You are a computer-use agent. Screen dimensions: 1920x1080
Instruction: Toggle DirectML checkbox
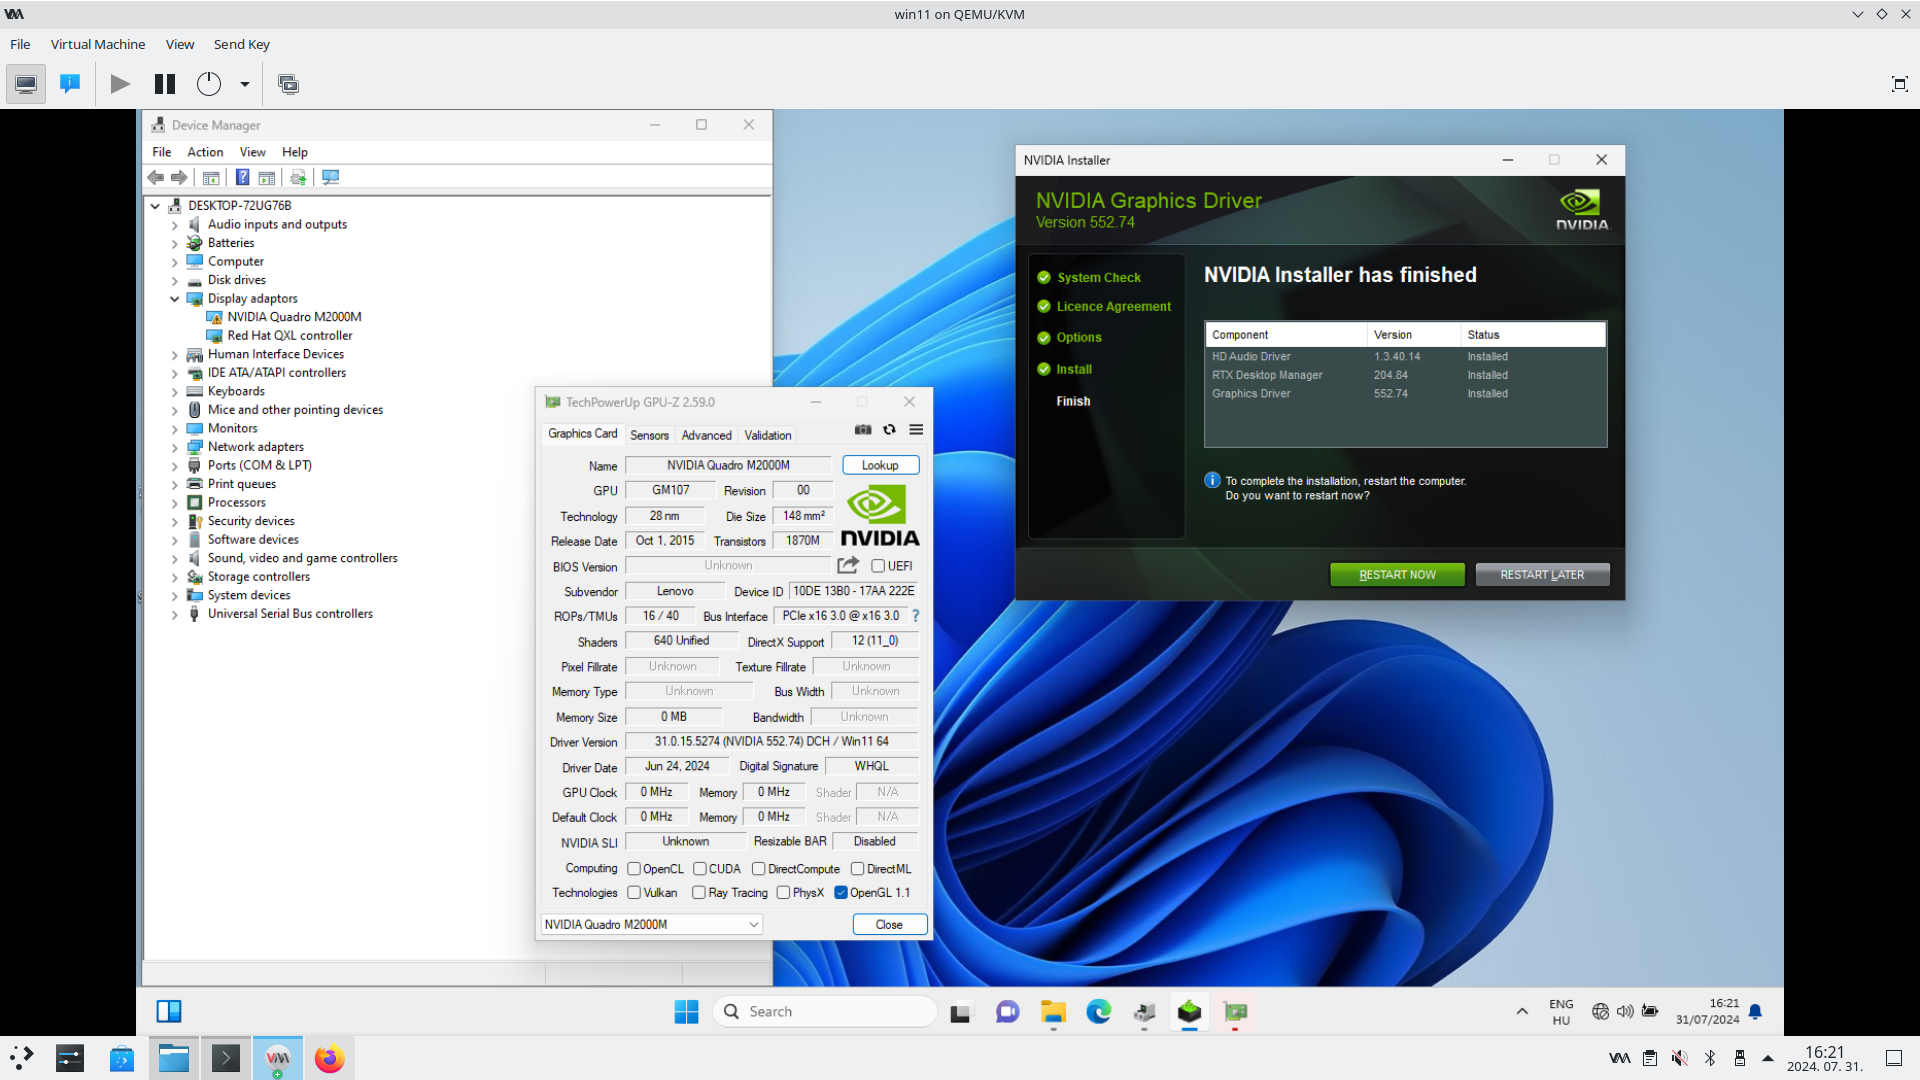coord(857,869)
